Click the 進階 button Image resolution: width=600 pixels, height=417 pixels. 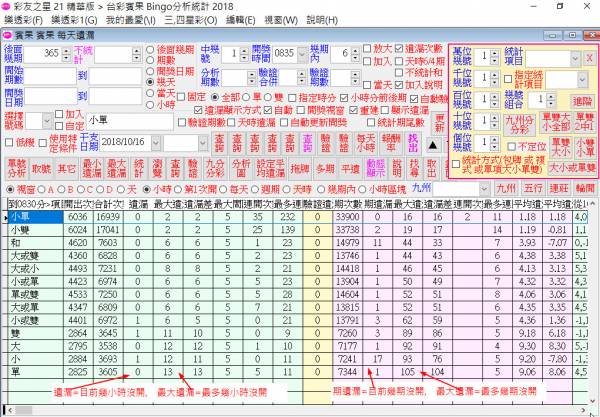coord(581,101)
